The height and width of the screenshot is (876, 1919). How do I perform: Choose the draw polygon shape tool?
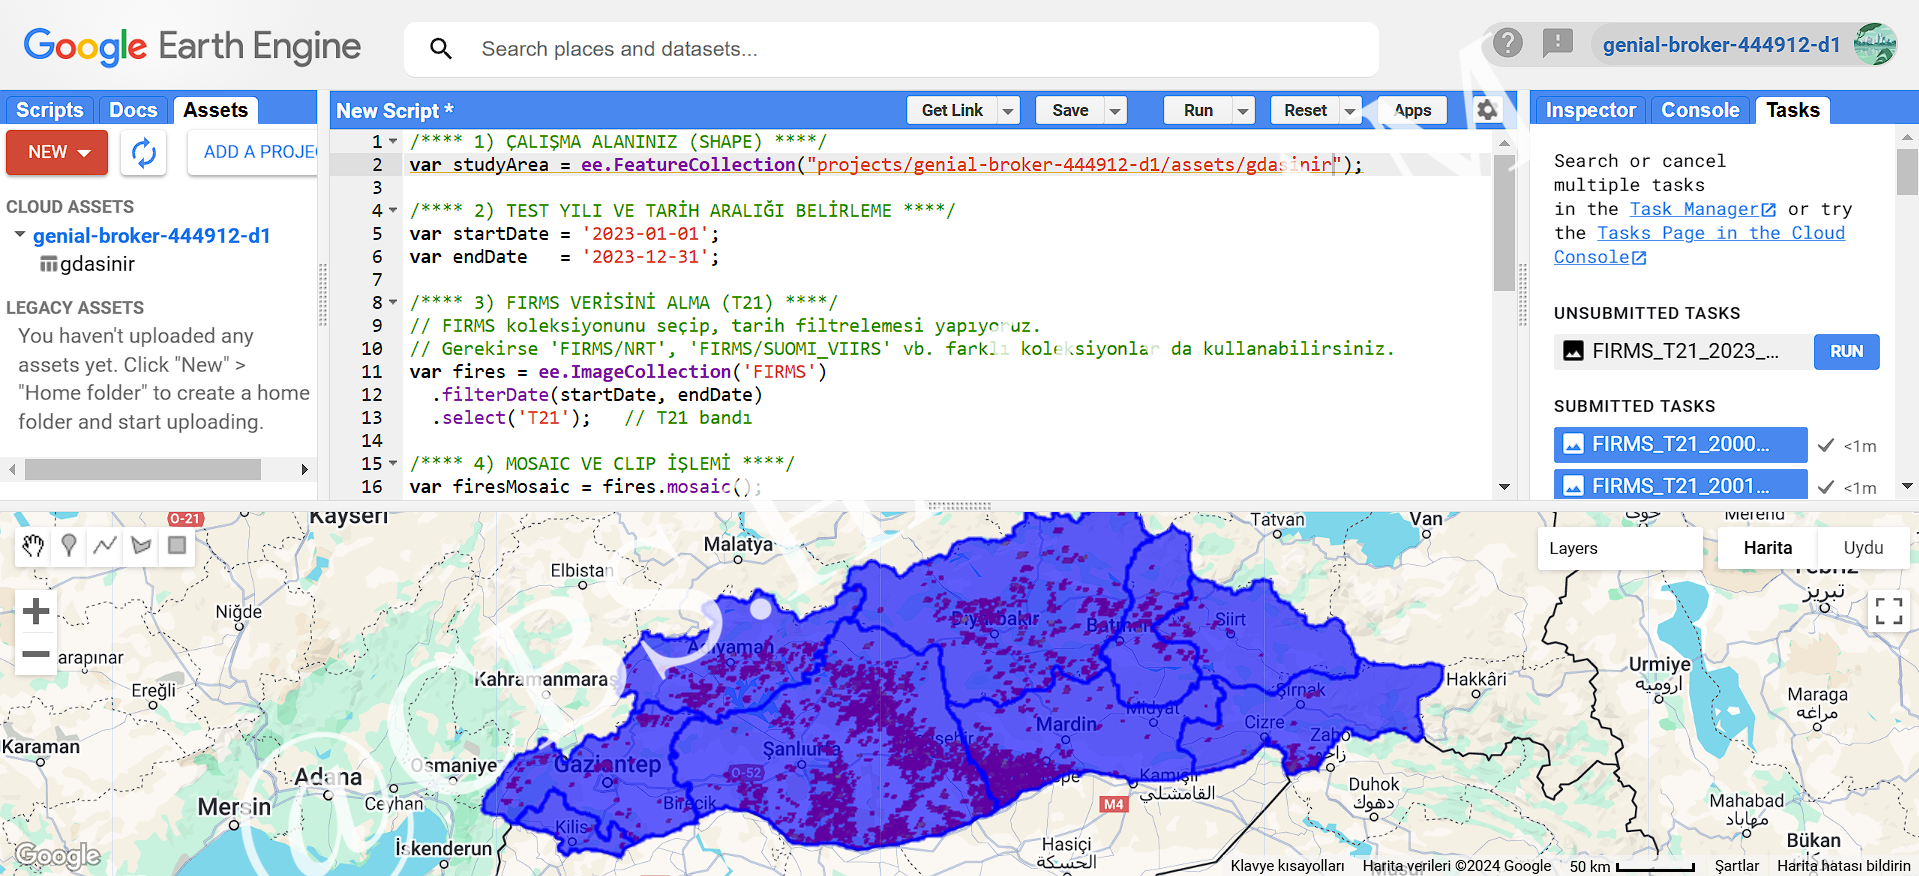pos(141,545)
